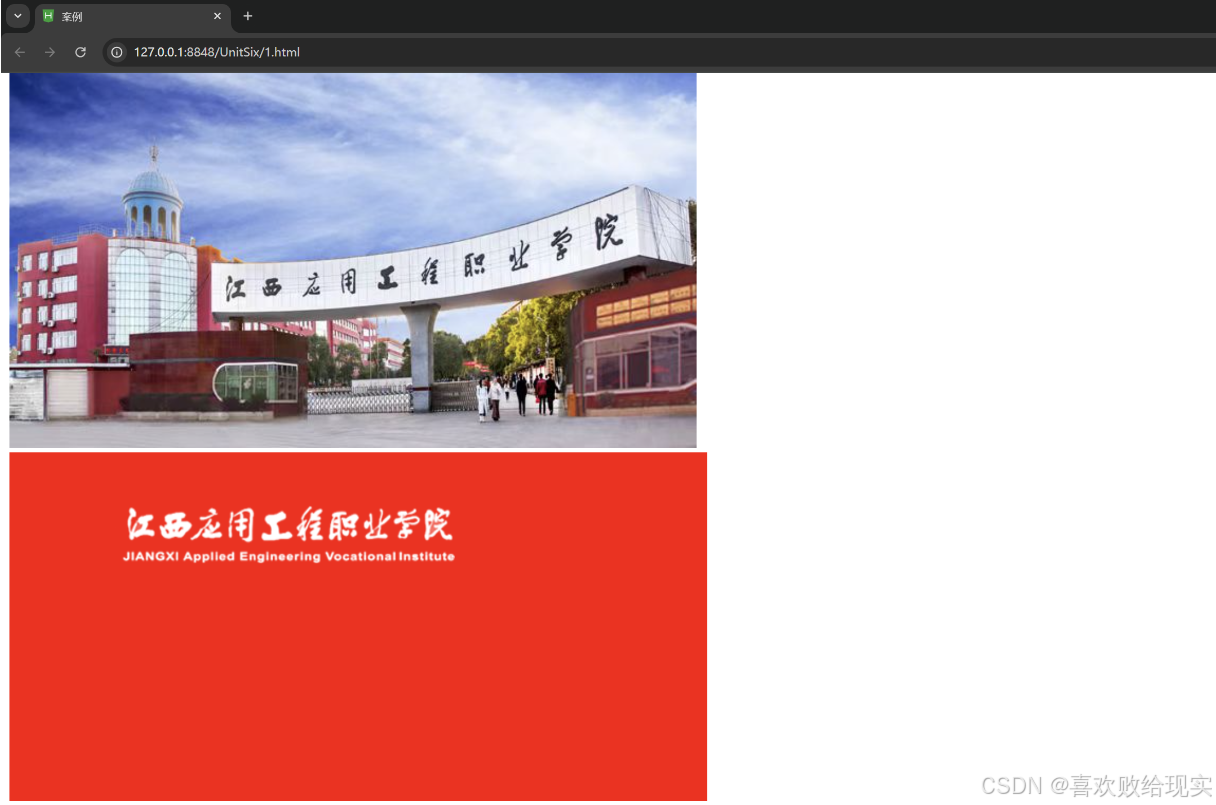View site information icon in address bar
The image size is (1216, 805).
pyautogui.click(x=117, y=52)
